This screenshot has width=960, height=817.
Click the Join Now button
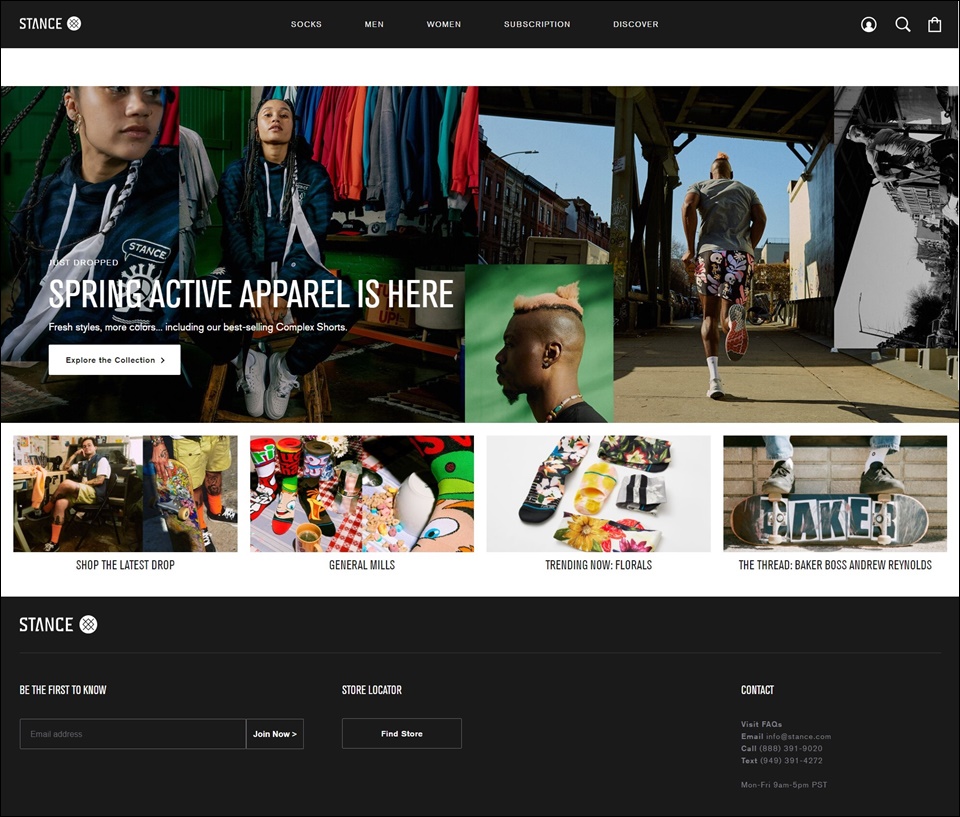click(x=275, y=734)
